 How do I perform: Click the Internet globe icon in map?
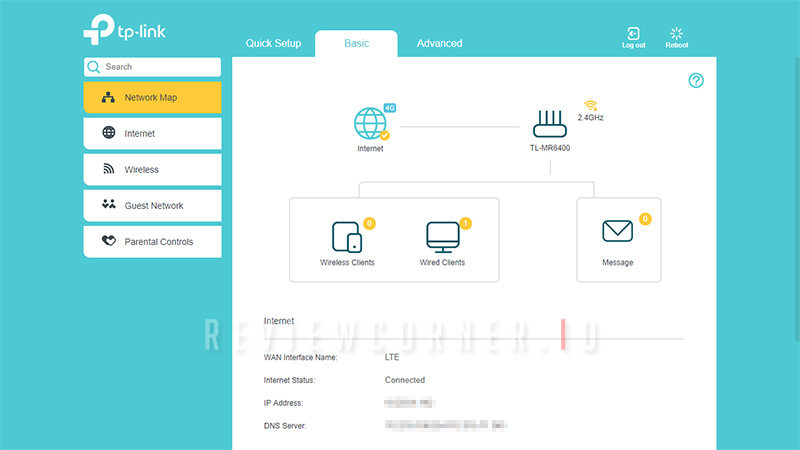click(x=370, y=123)
